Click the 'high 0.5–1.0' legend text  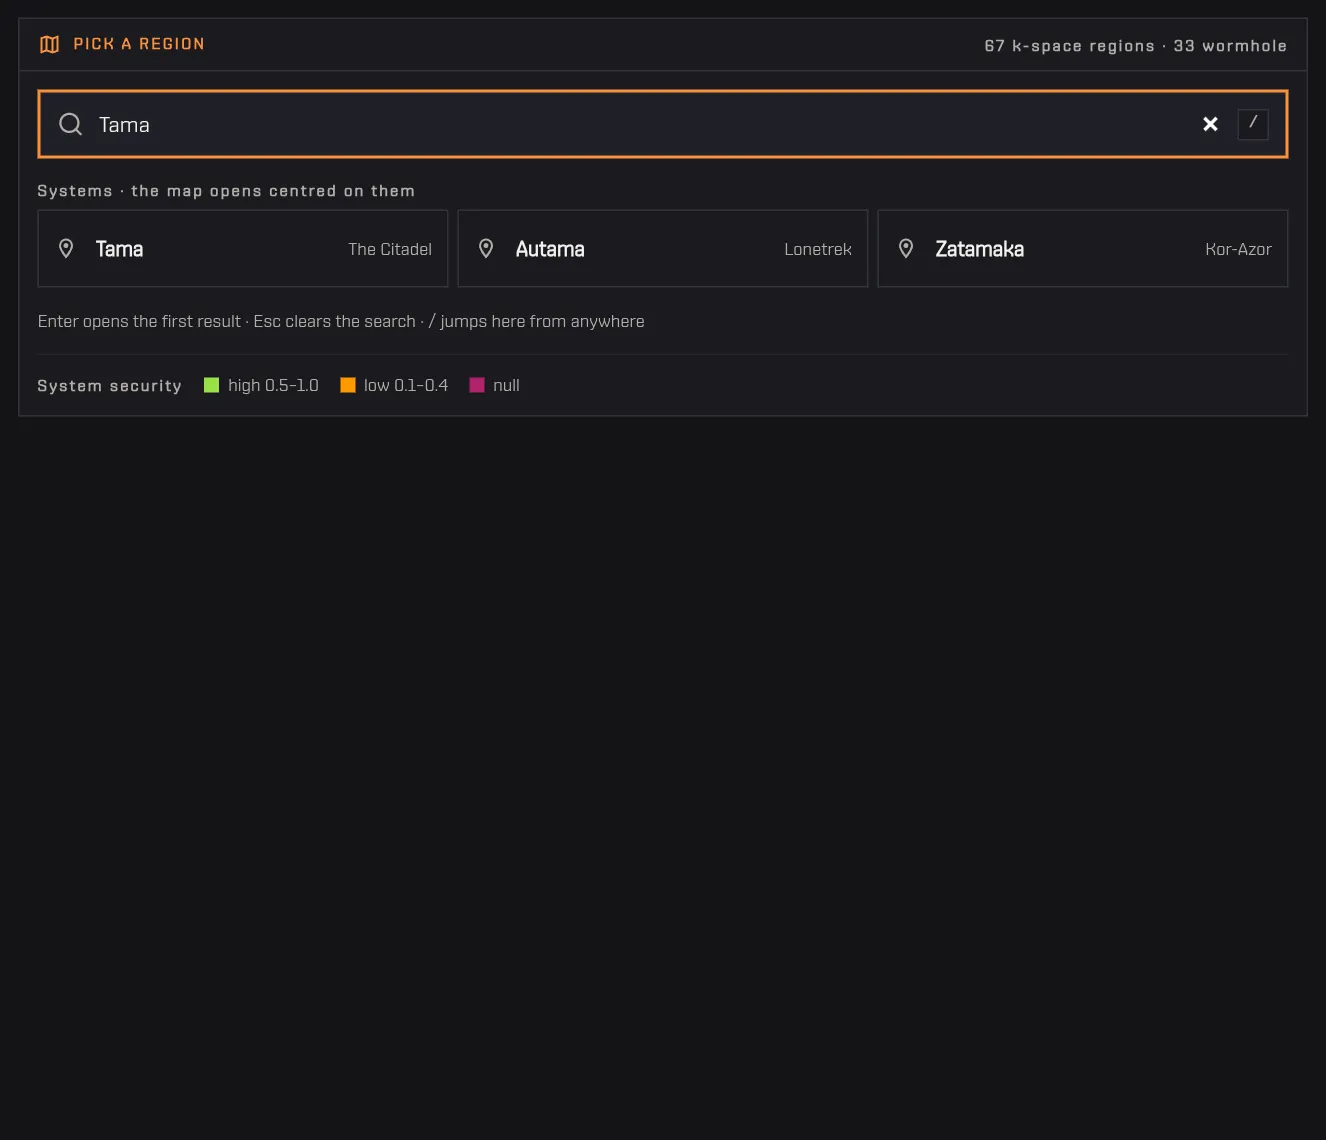tap(273, 385)
